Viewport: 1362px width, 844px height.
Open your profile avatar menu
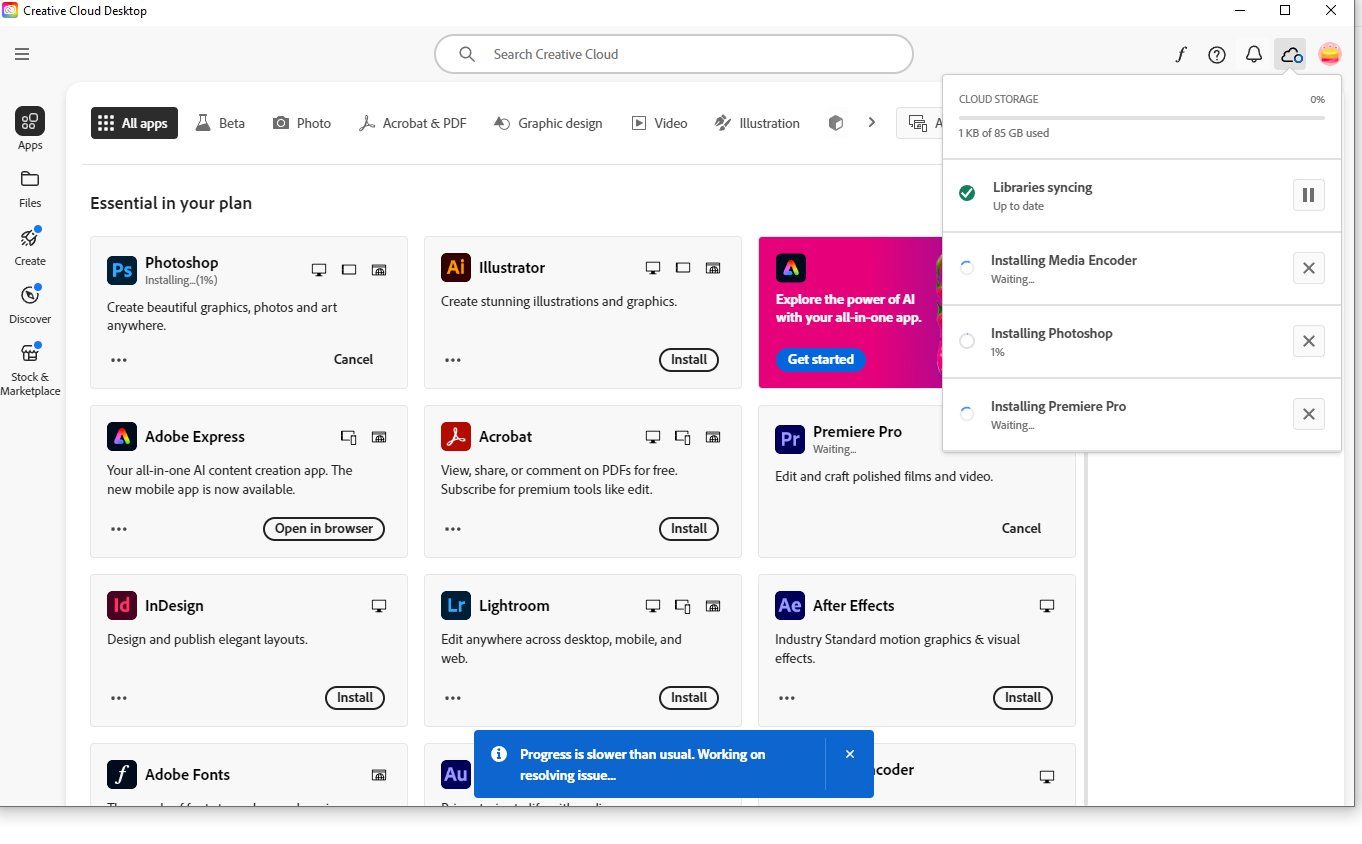coord(1330,54)
